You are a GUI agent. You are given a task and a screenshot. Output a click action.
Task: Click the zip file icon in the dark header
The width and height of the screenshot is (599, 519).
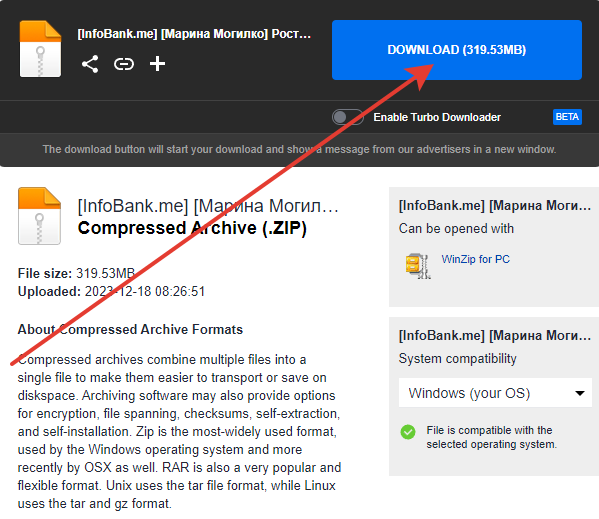(40, 49)
